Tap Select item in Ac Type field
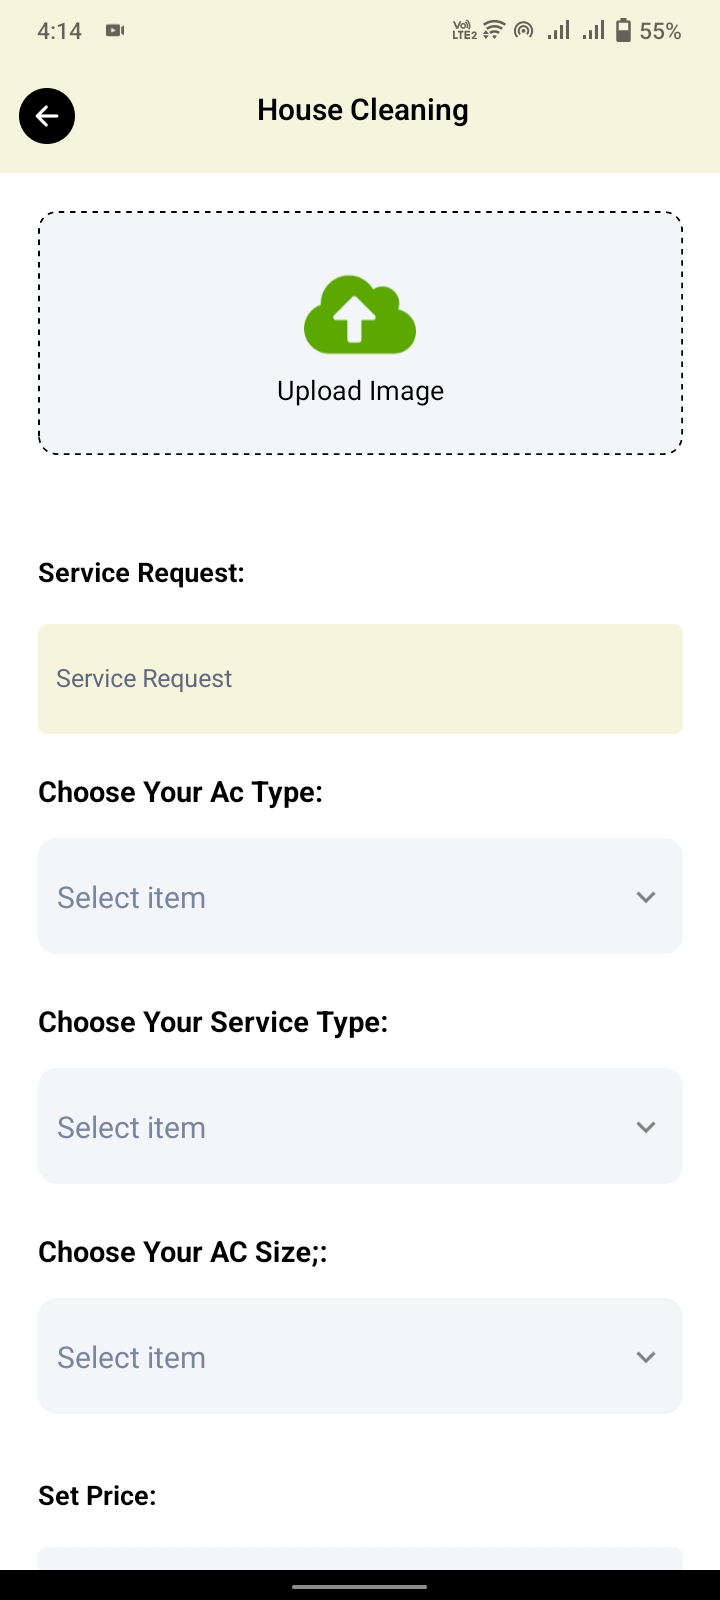The height and width of the screenshot is (1600, 720). (132, 897)
